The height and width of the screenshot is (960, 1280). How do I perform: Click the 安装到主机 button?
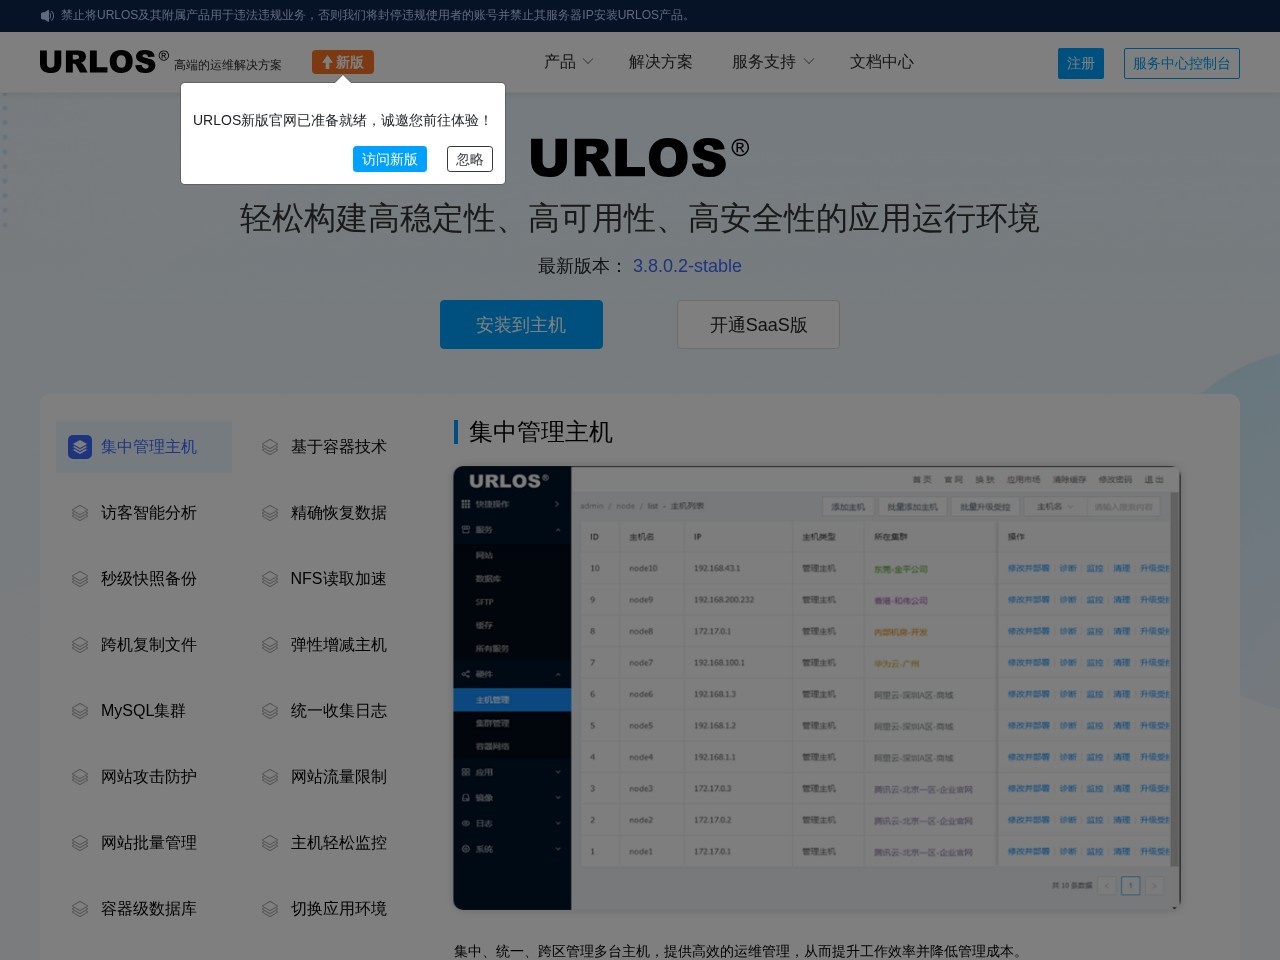tap(521, 325)
